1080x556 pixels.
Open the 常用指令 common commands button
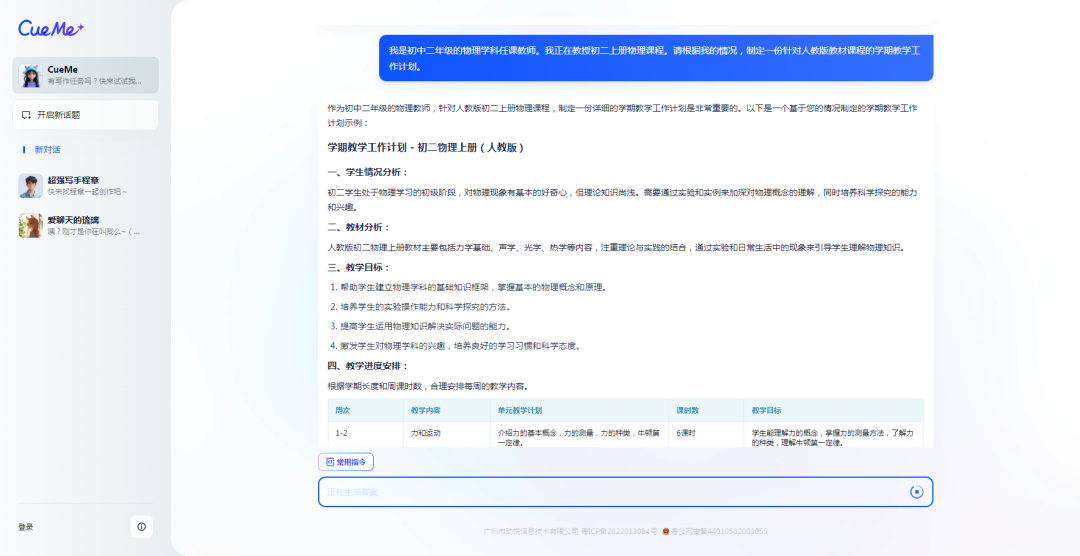coord(346,462)
